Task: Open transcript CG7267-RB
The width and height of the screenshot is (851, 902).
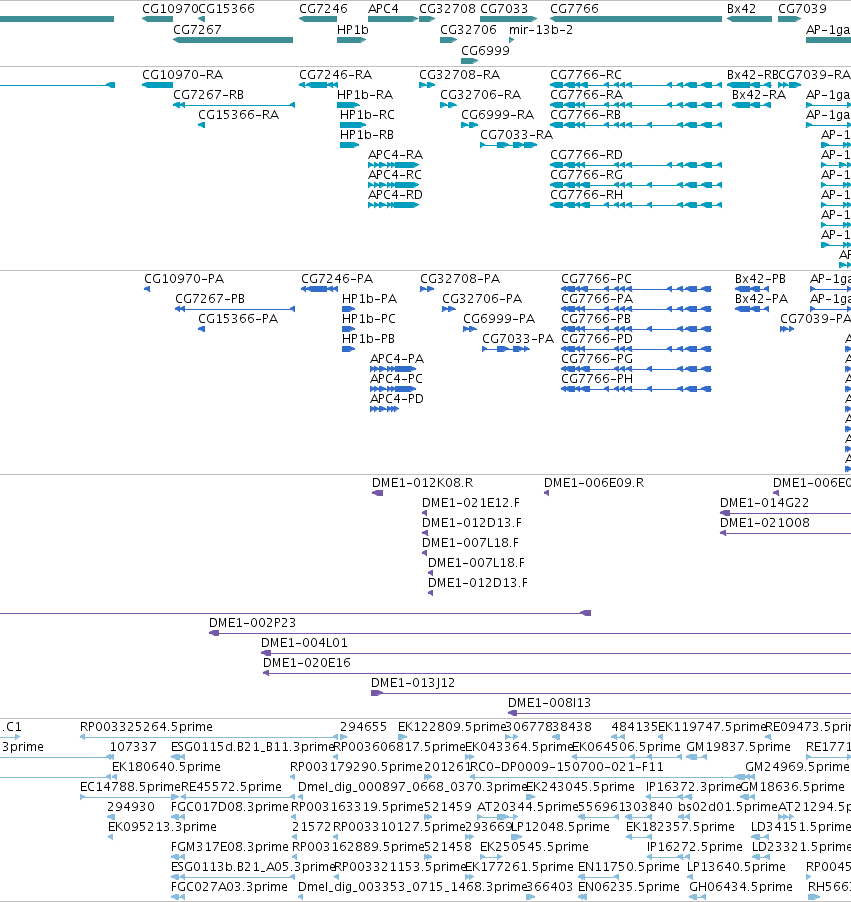Action: (x=208, y=94)
